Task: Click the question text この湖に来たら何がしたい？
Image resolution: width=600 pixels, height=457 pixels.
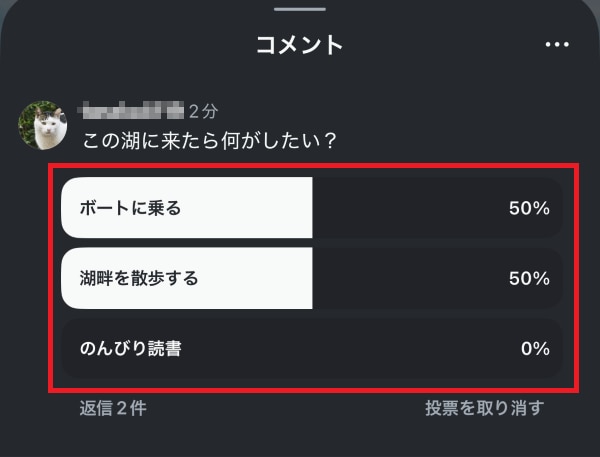Action: (208, 139)
